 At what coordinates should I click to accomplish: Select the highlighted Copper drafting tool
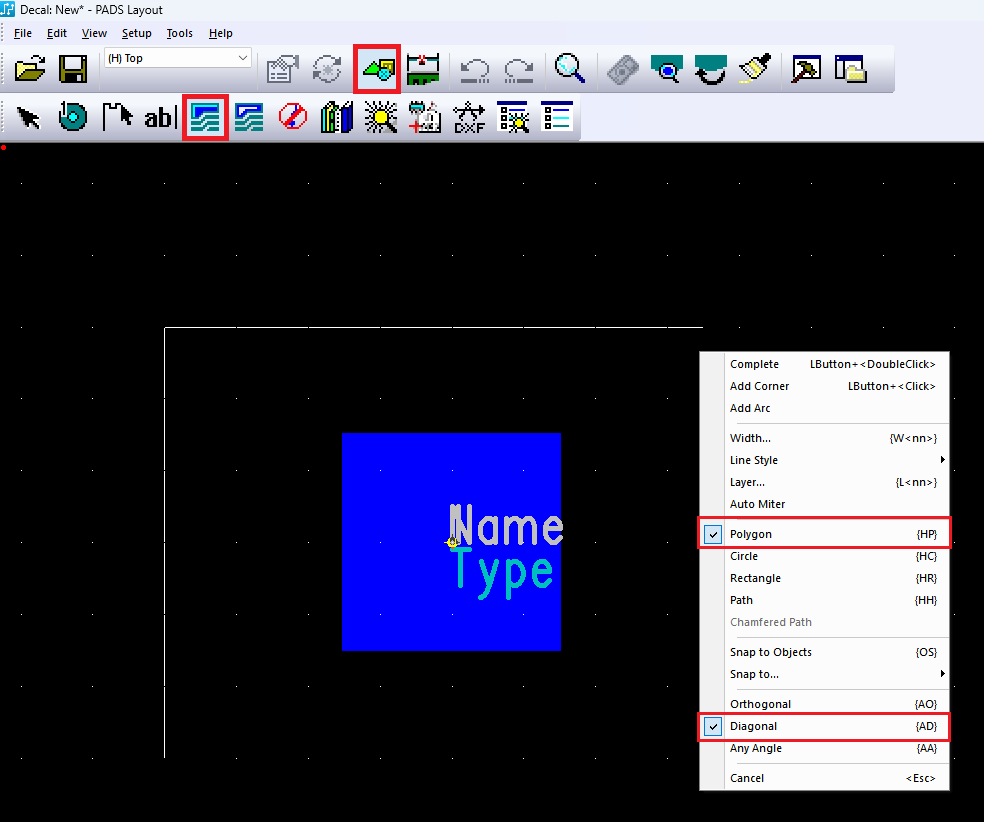205,117
